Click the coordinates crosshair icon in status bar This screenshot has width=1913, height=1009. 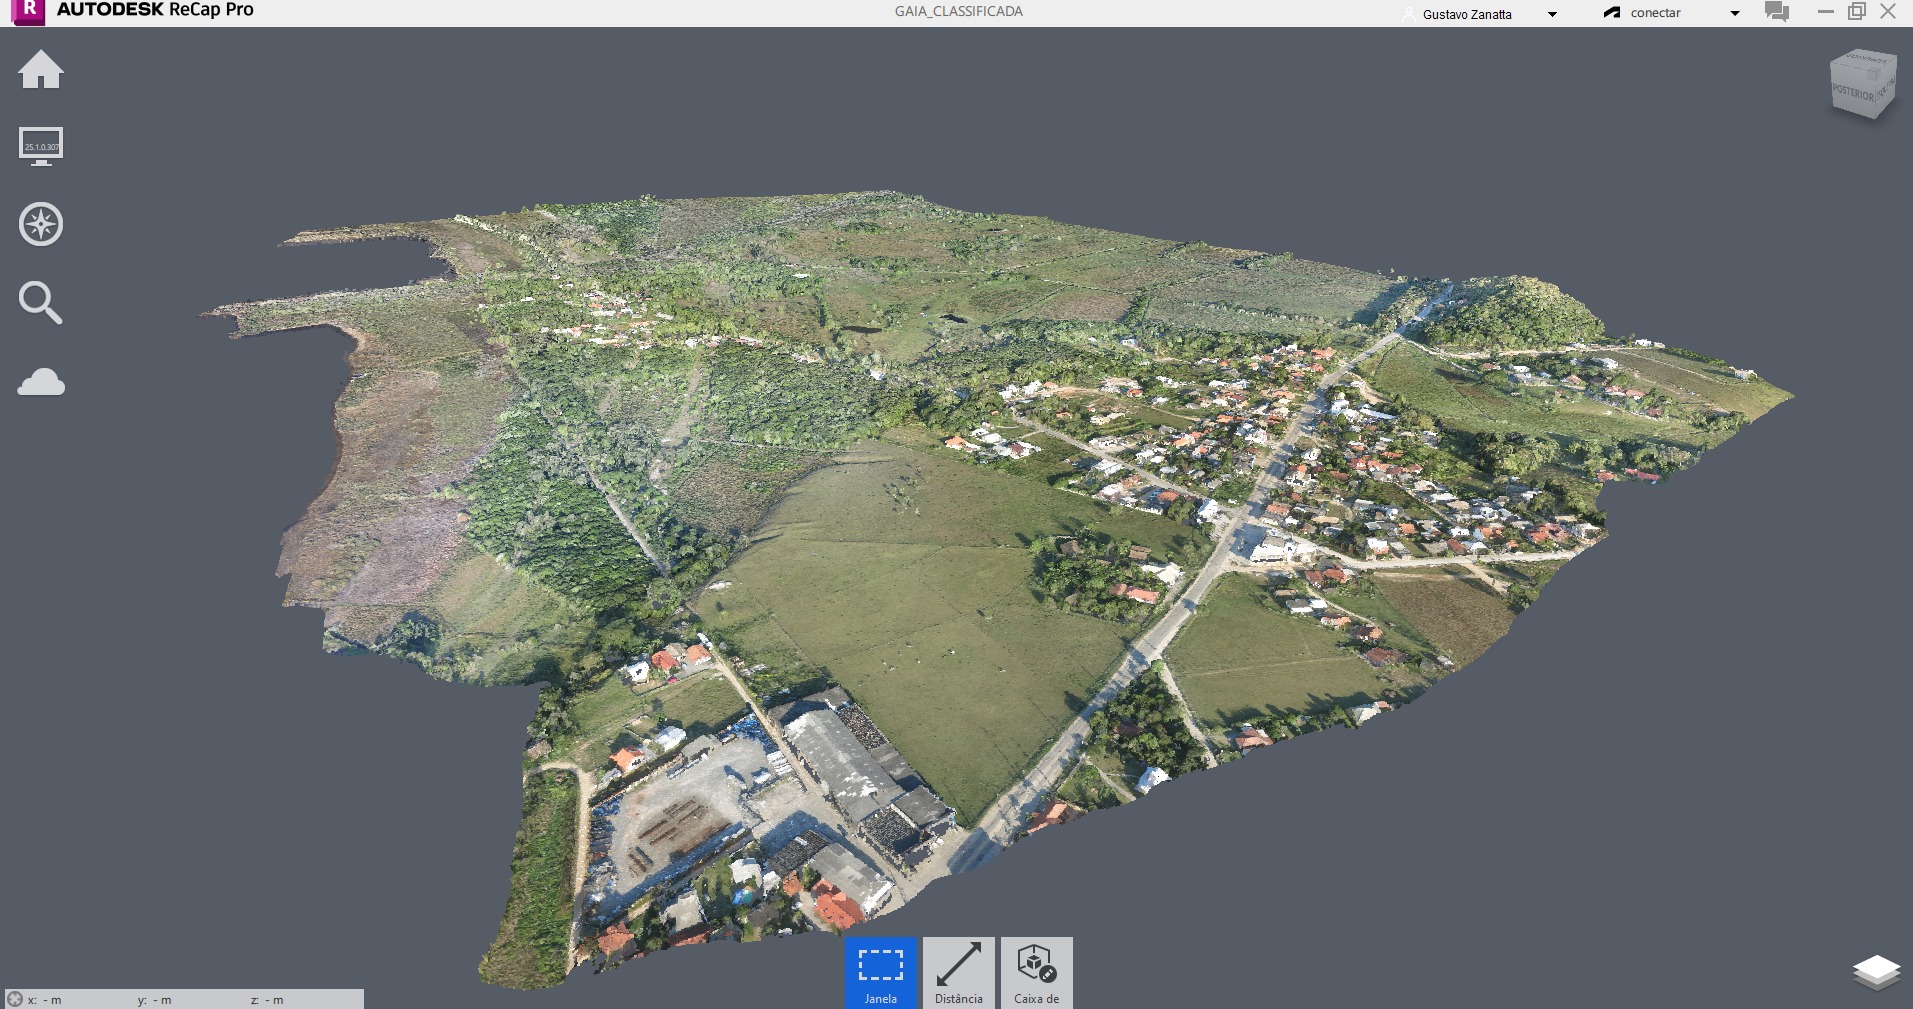point(15,999)
